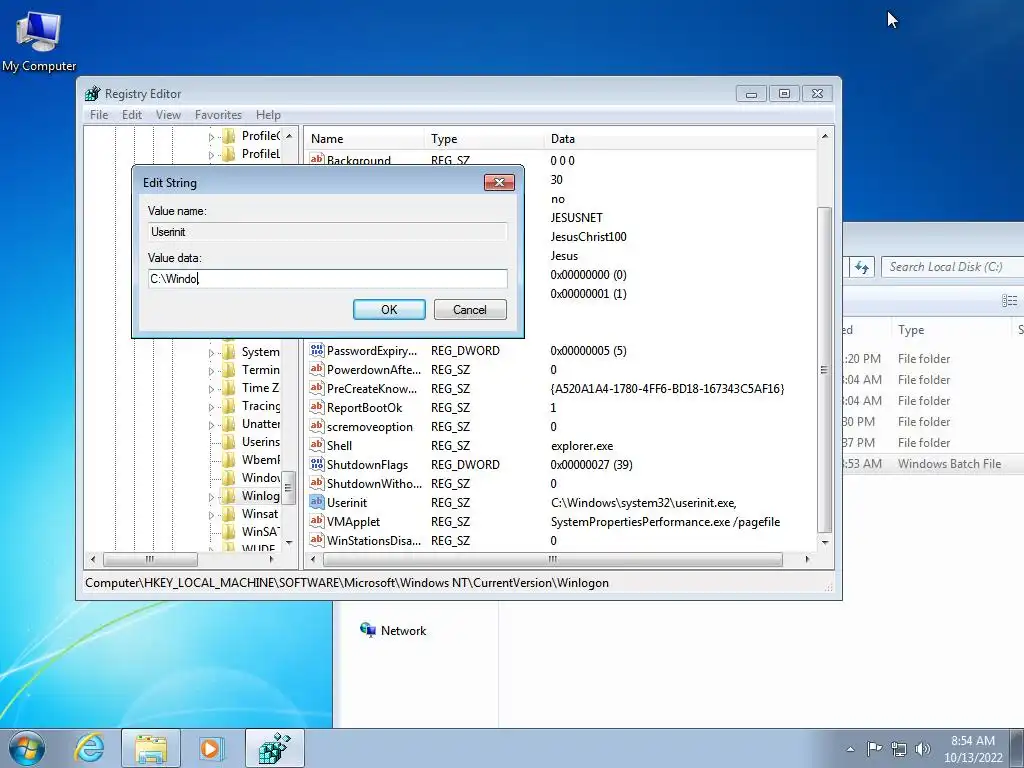Select the Userinit value icon
Image resolution: width=1024 pixels, height=768 pixels.
pyautogui.click(x=317, y=502)
